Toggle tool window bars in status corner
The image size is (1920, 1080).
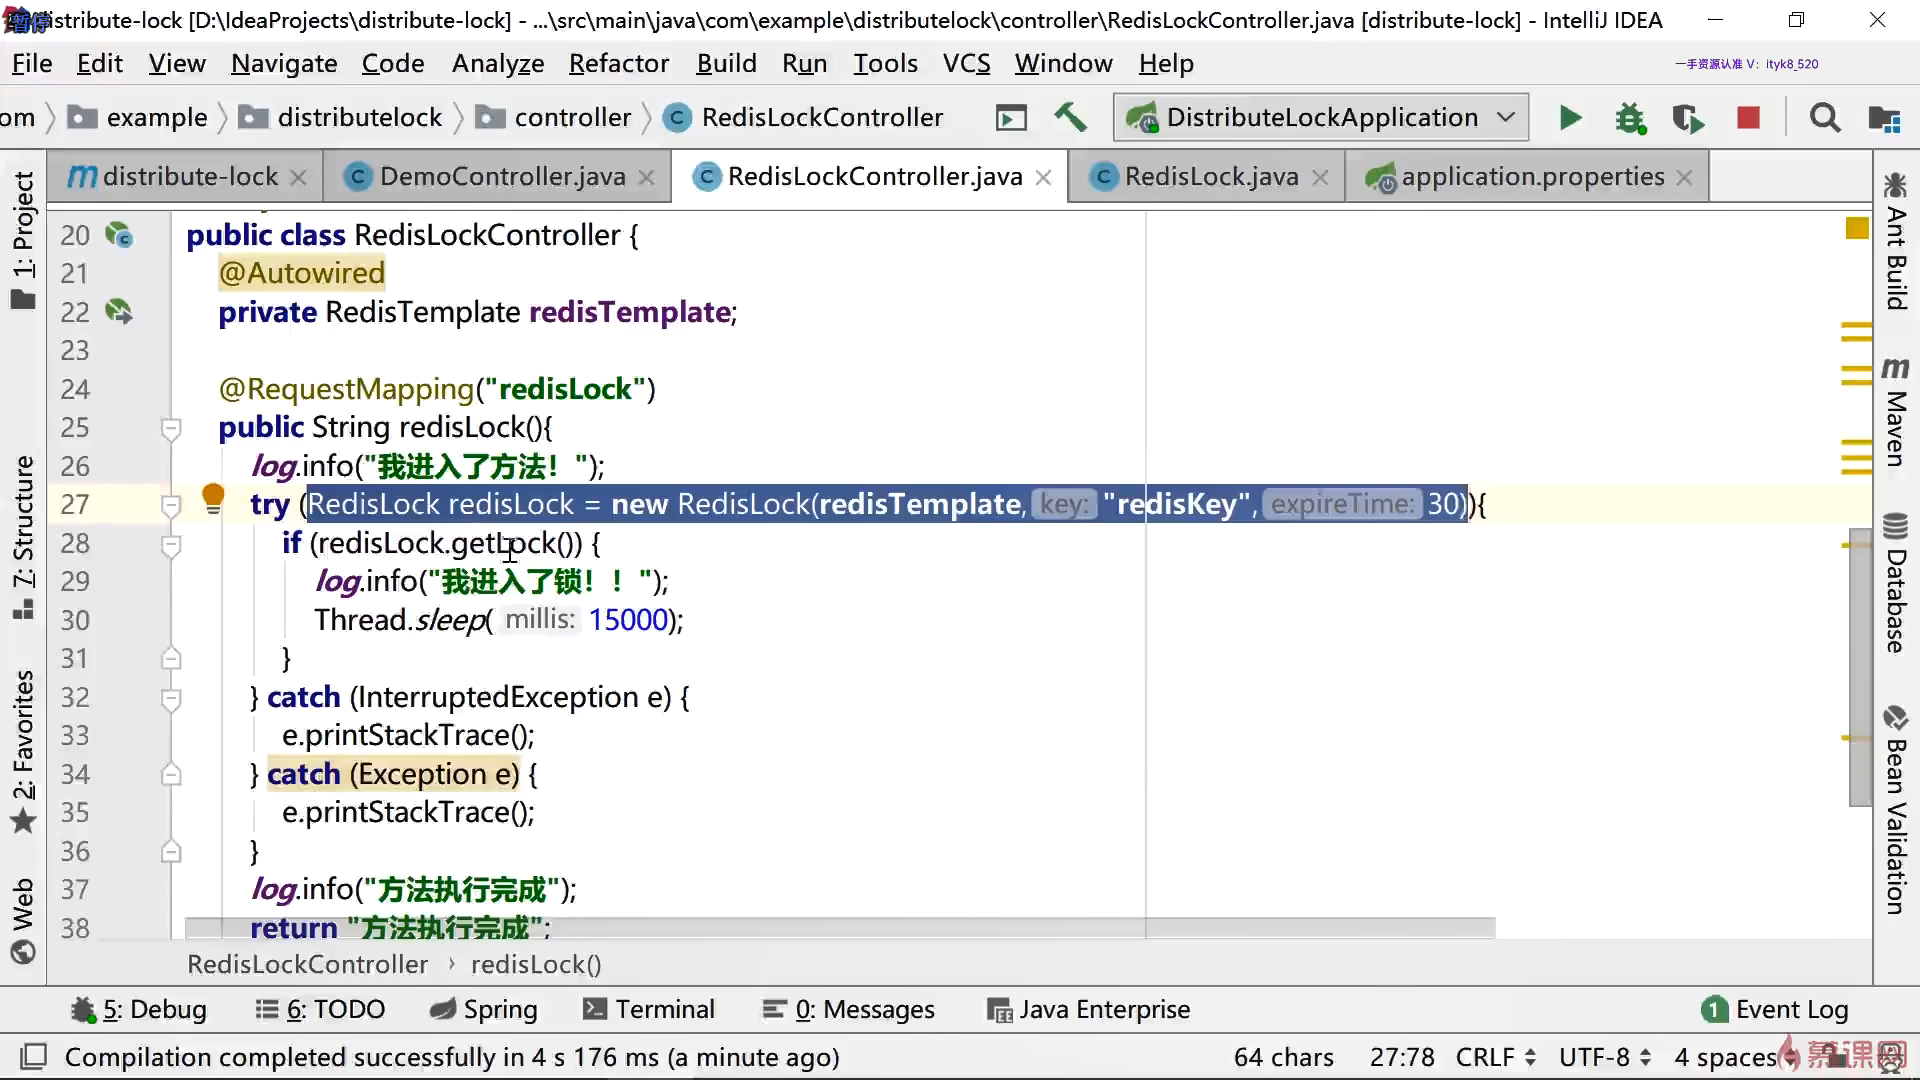(x=34, y=1056)
